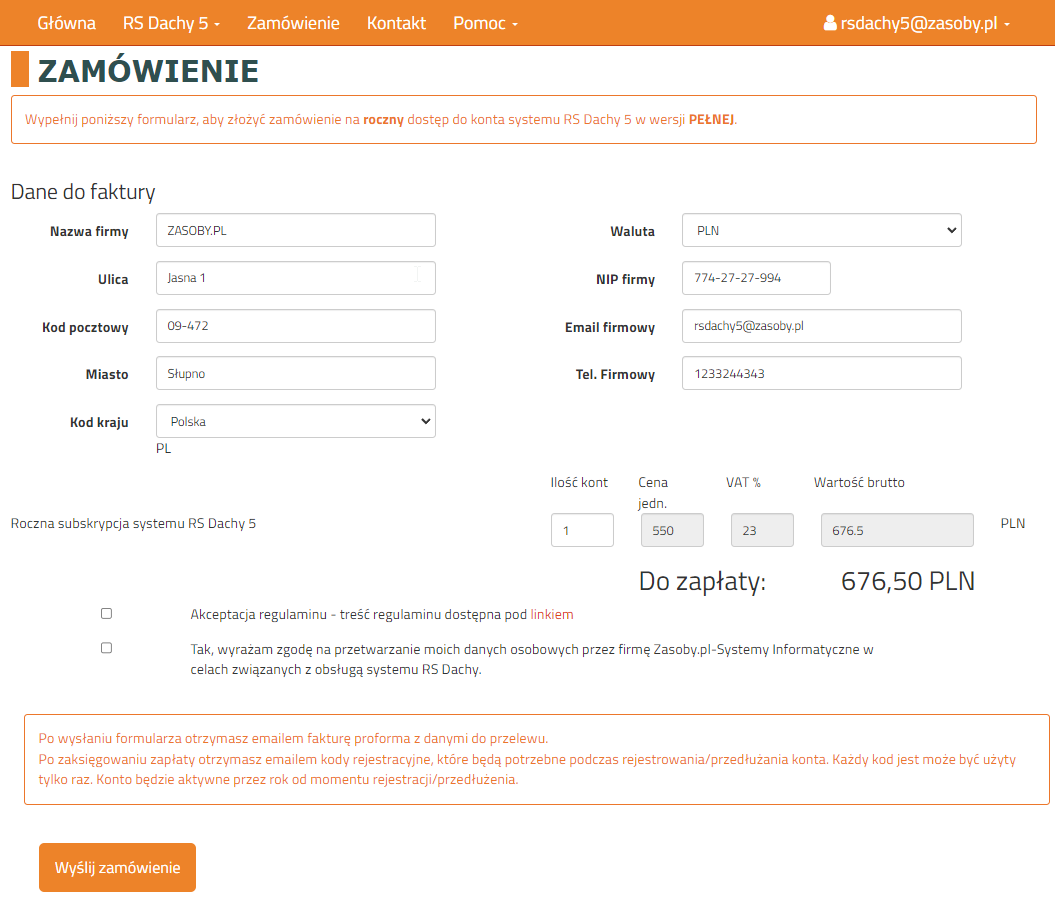
Task: Click the Ilość kont quantity field
Action: pyautogui.click(x=582, y=531)
